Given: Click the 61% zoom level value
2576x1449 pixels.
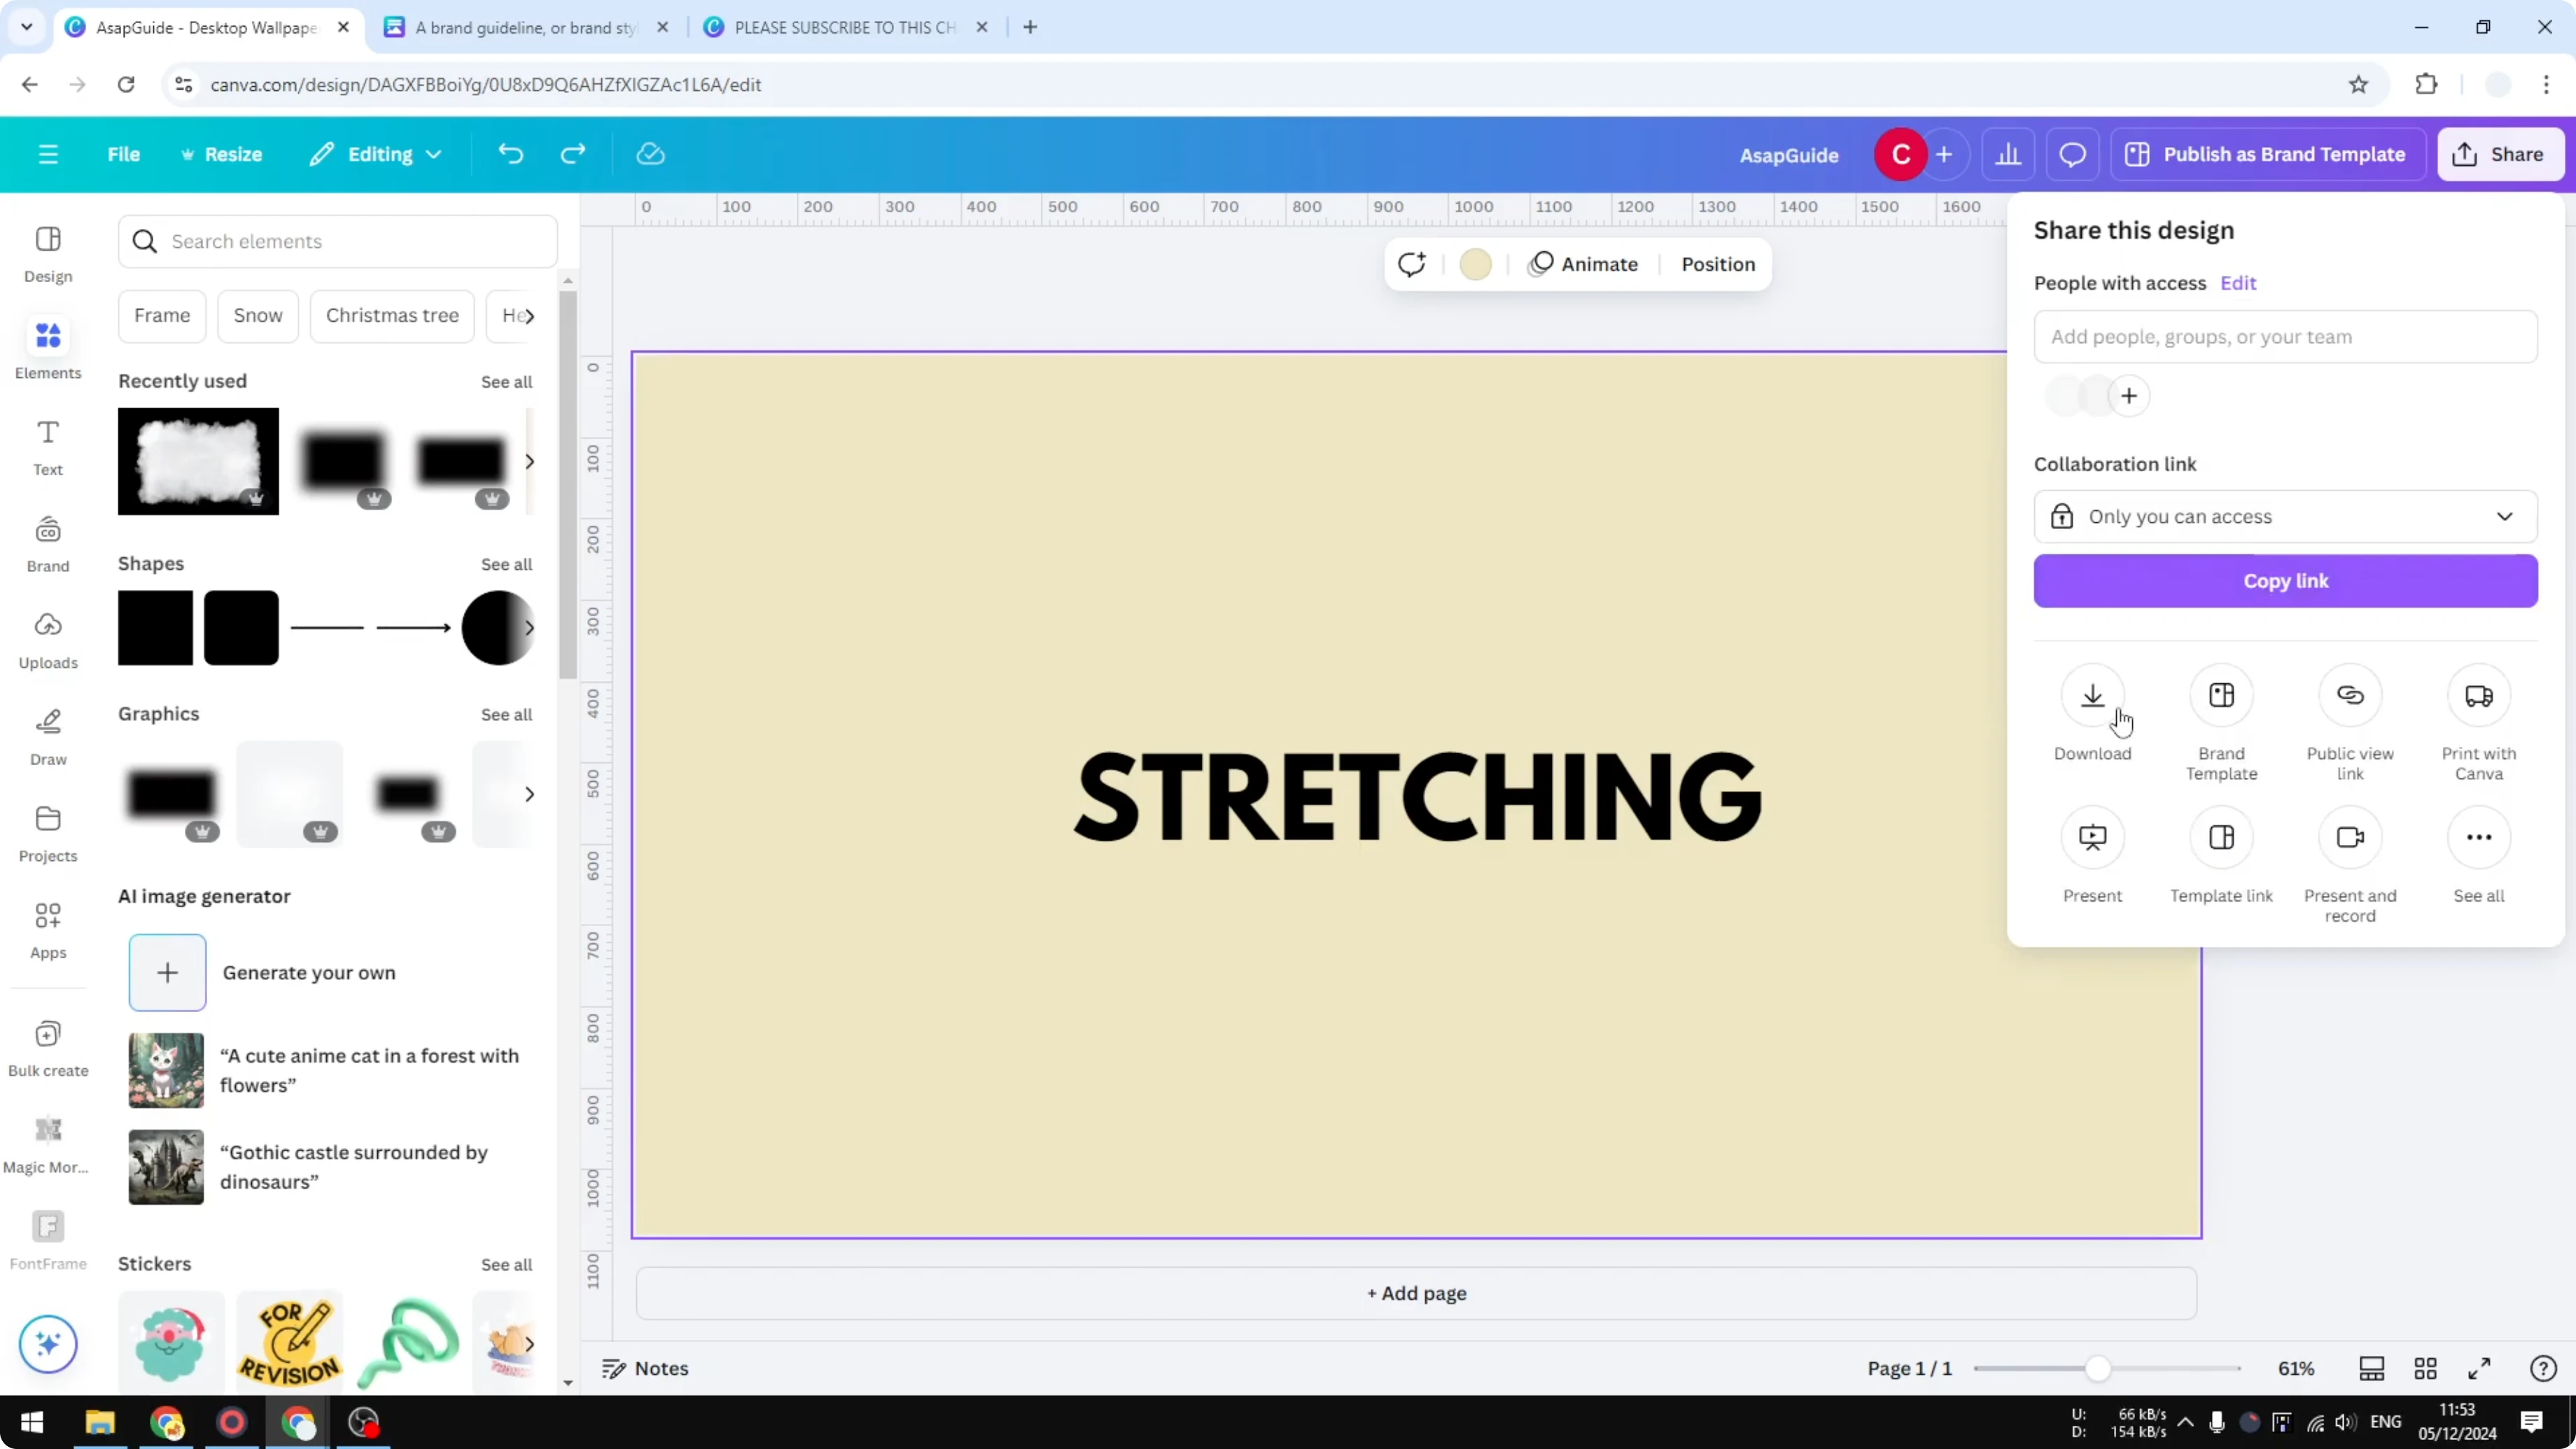Looking at the screenshot, I should click(2296, 1368).
